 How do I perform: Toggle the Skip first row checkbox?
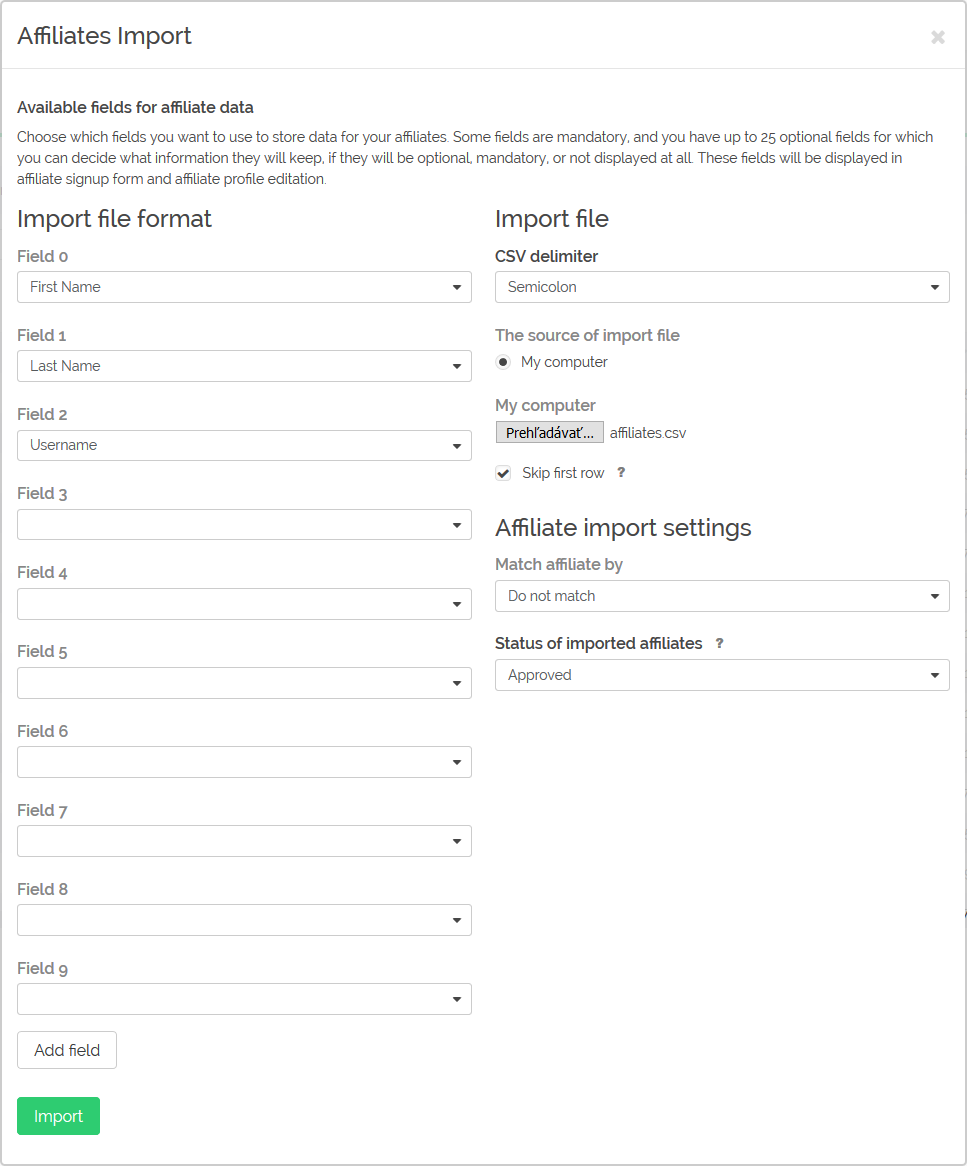[x=504, y=473]
